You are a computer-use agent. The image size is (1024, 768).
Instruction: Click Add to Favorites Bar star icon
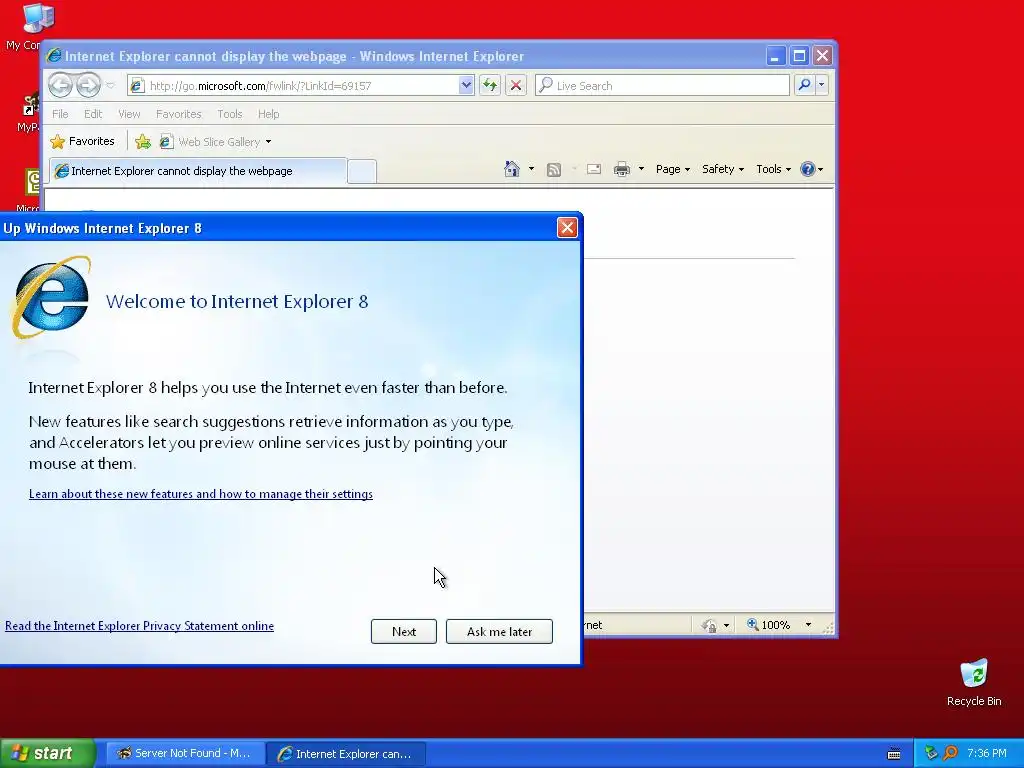point(143,141)
